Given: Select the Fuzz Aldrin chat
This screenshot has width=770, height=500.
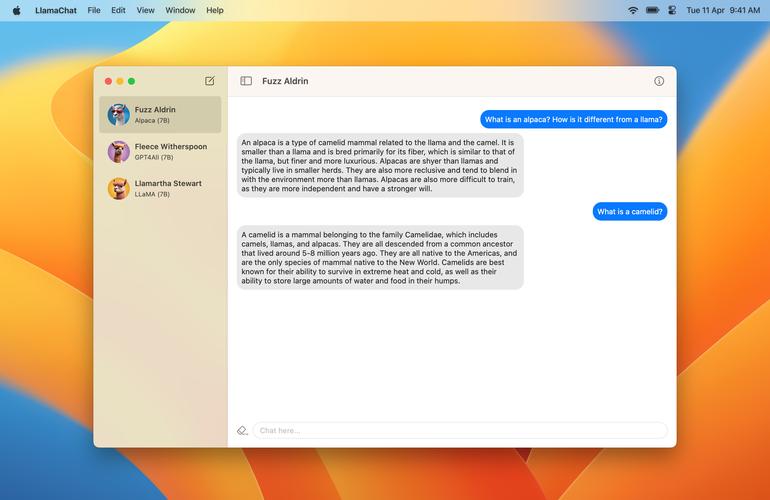Looking at the screenshot, I should pyautogui.click(x=160, y=115).
